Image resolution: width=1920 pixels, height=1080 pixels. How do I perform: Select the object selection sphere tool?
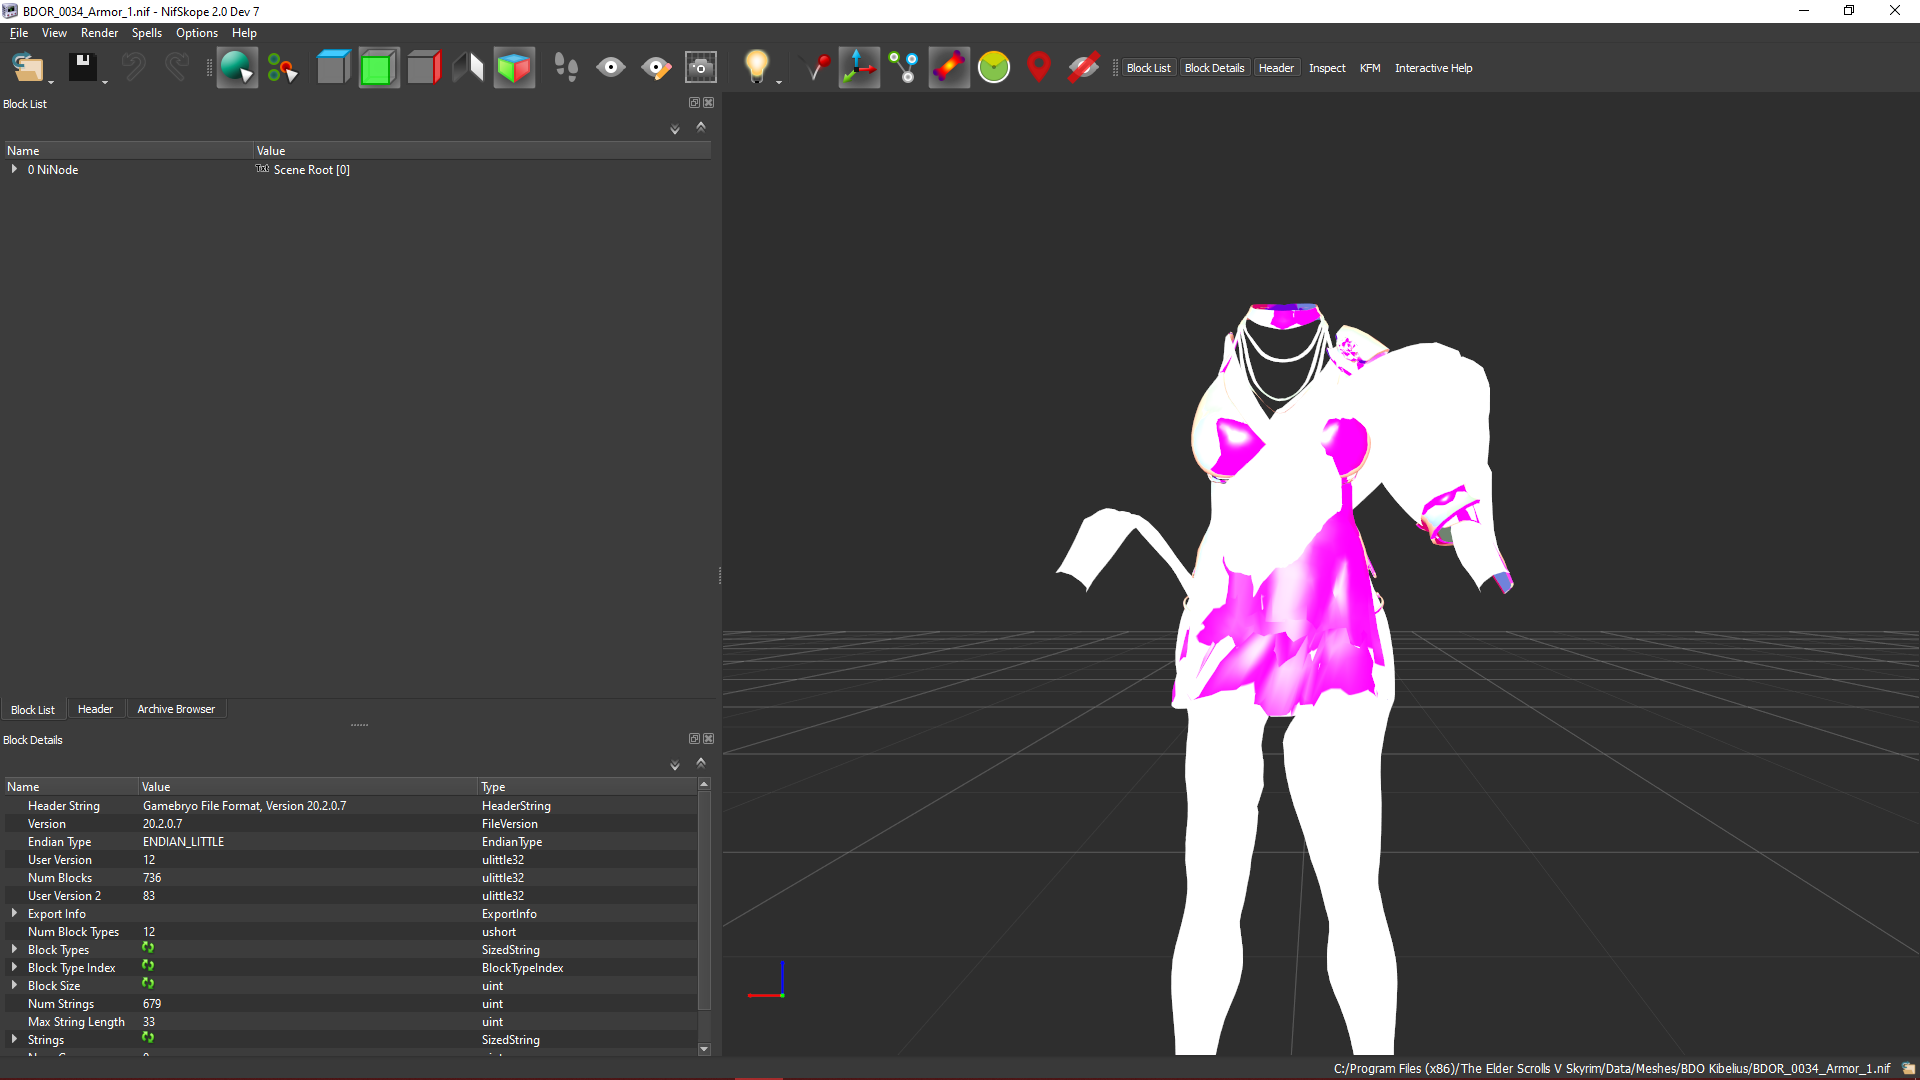click(x=237, y=68)
